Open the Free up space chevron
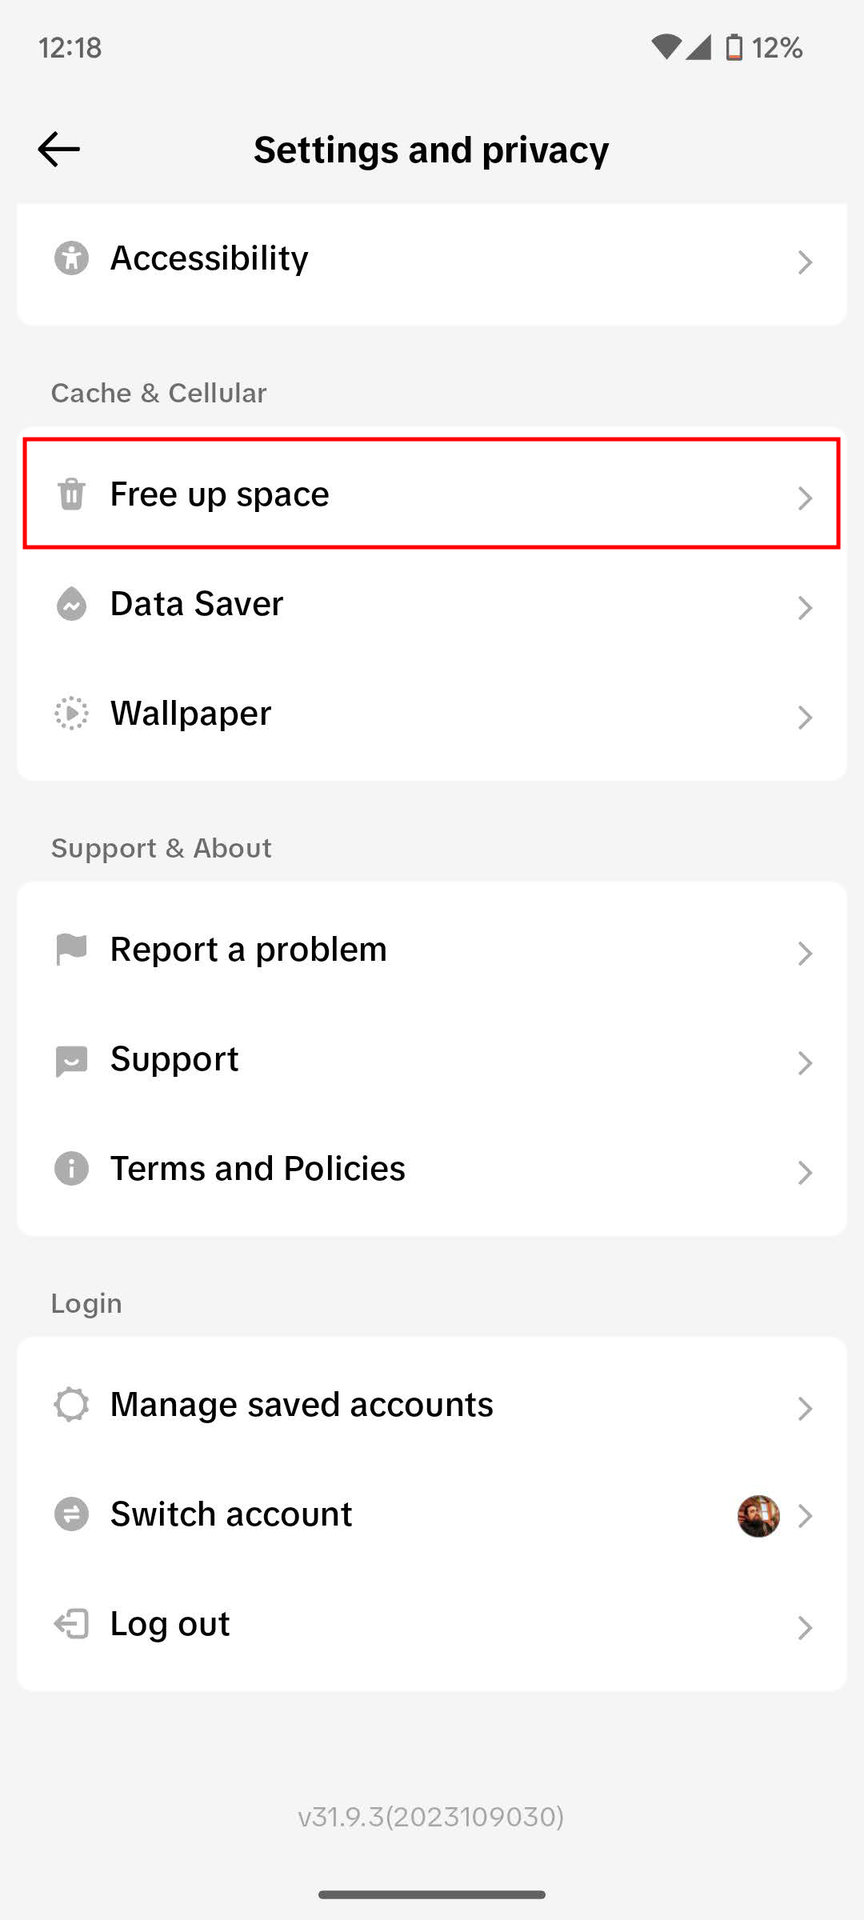The width and height of the screenshot is (864, 1920). (805, 498)
